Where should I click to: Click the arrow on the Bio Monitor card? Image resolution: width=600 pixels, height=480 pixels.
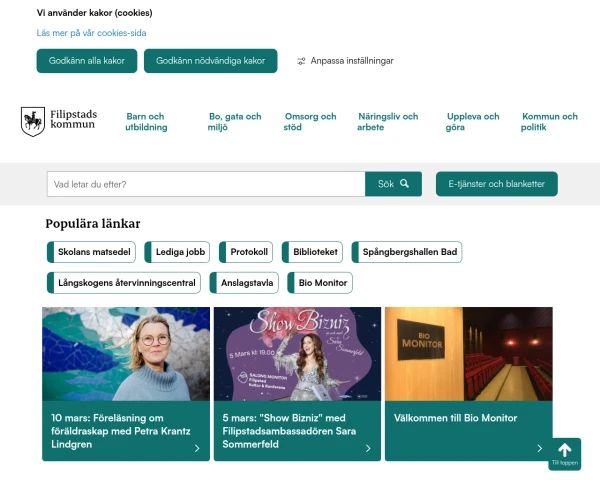tap(539, 449)
